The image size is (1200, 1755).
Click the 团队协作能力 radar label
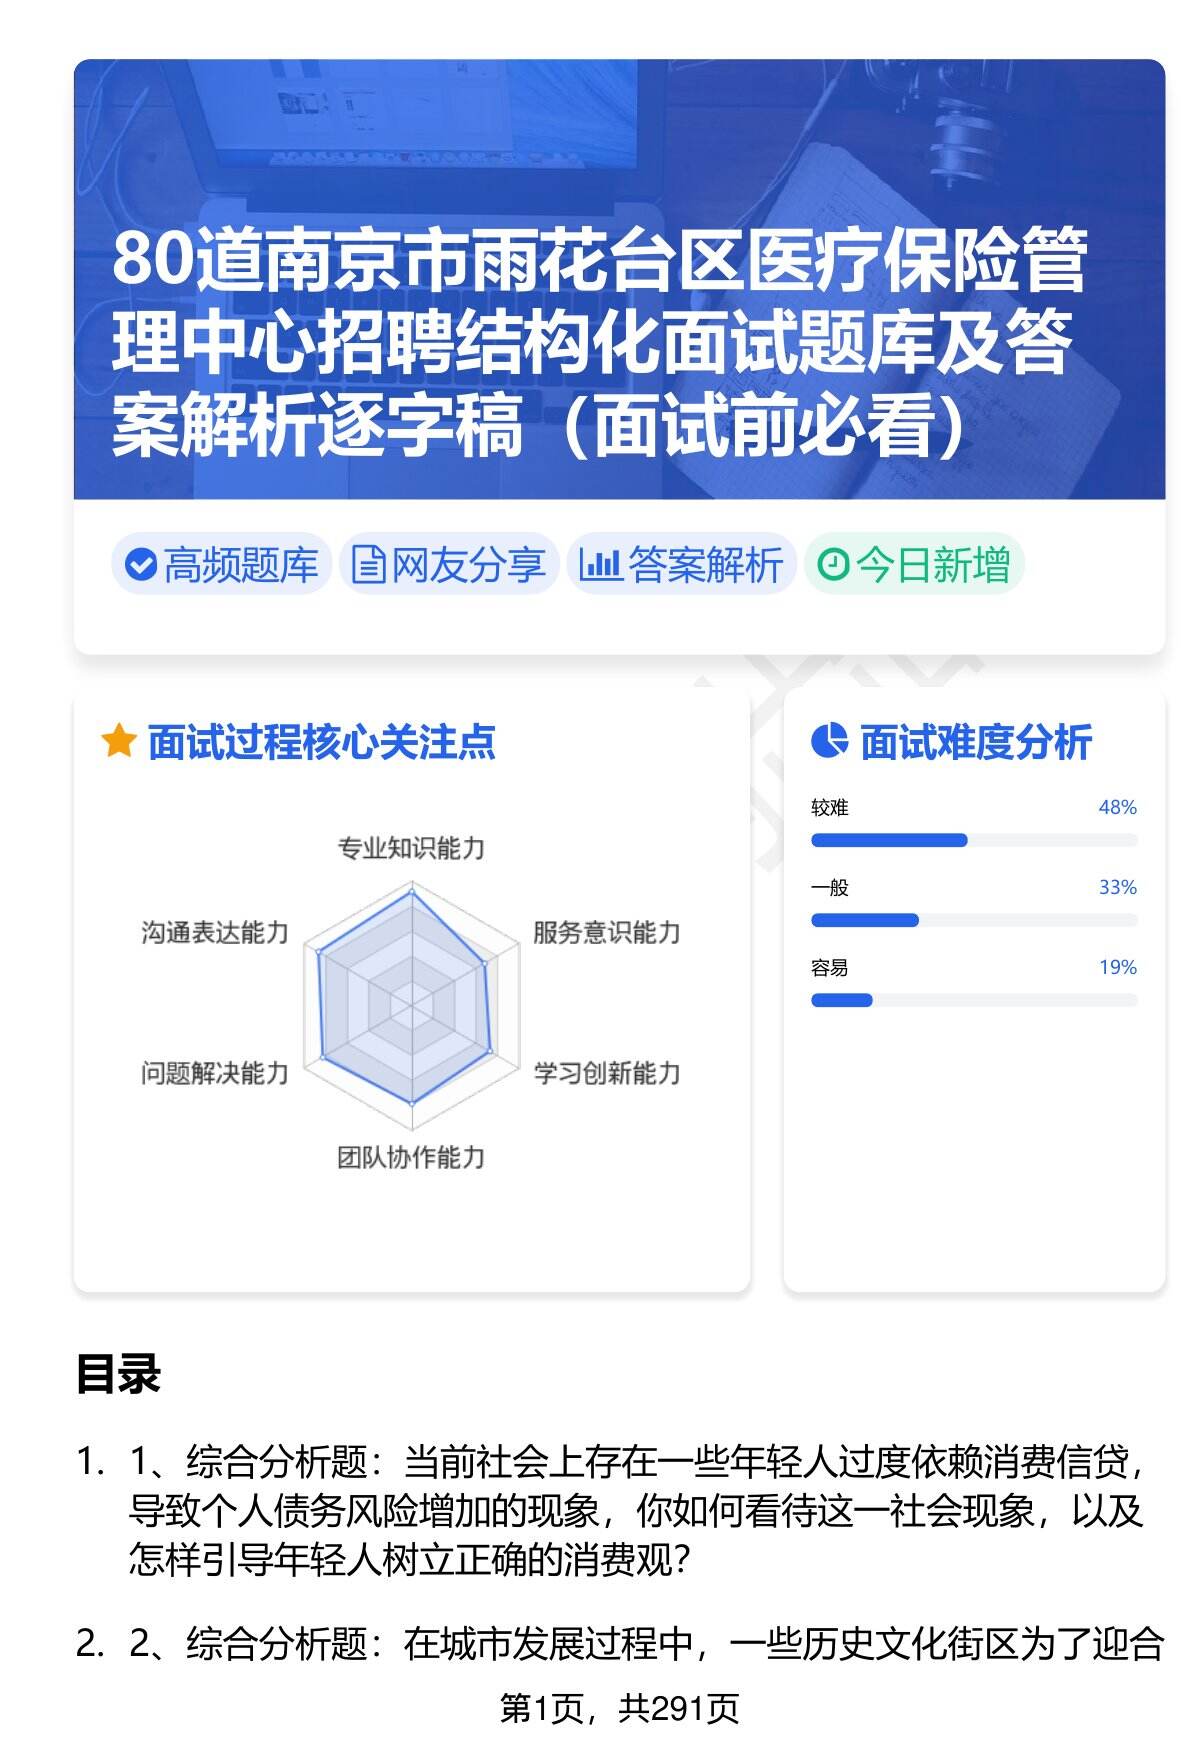tap(411, 1158)
